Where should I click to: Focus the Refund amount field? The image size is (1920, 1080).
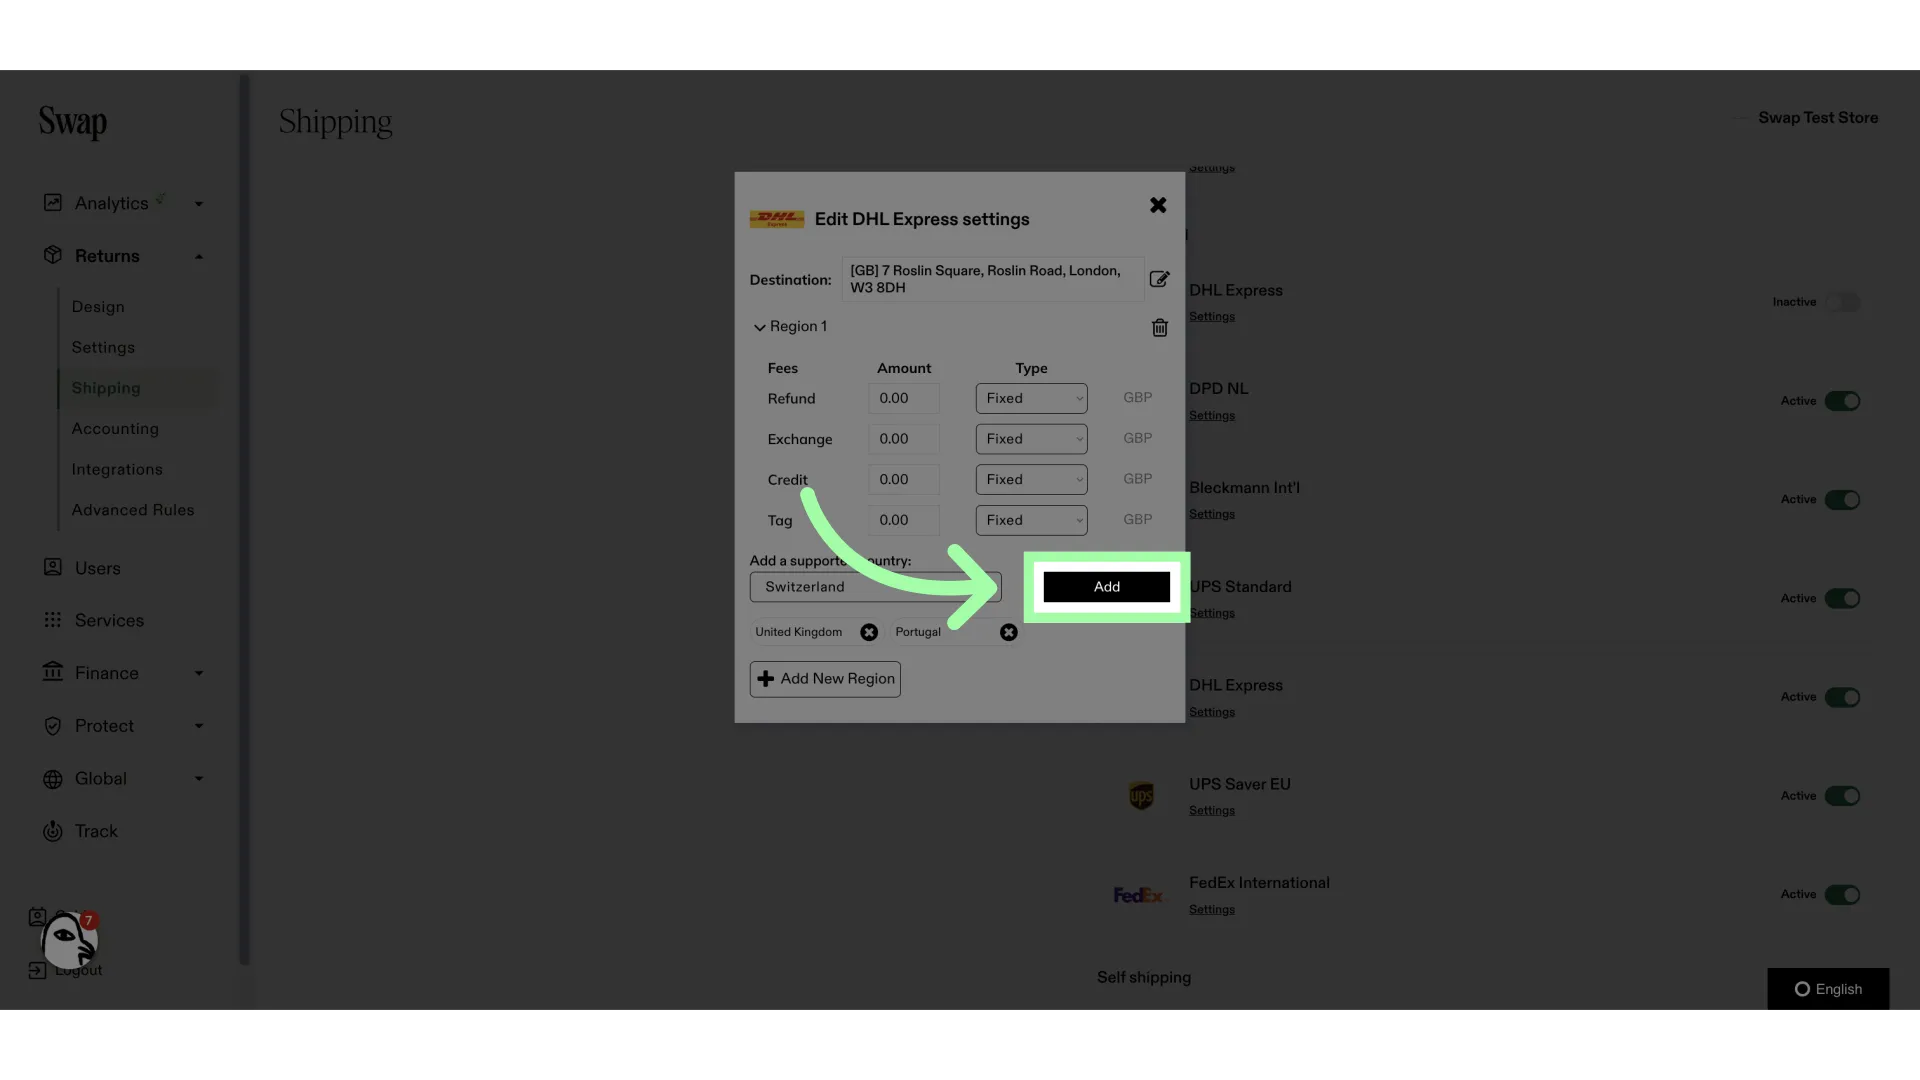904,398
